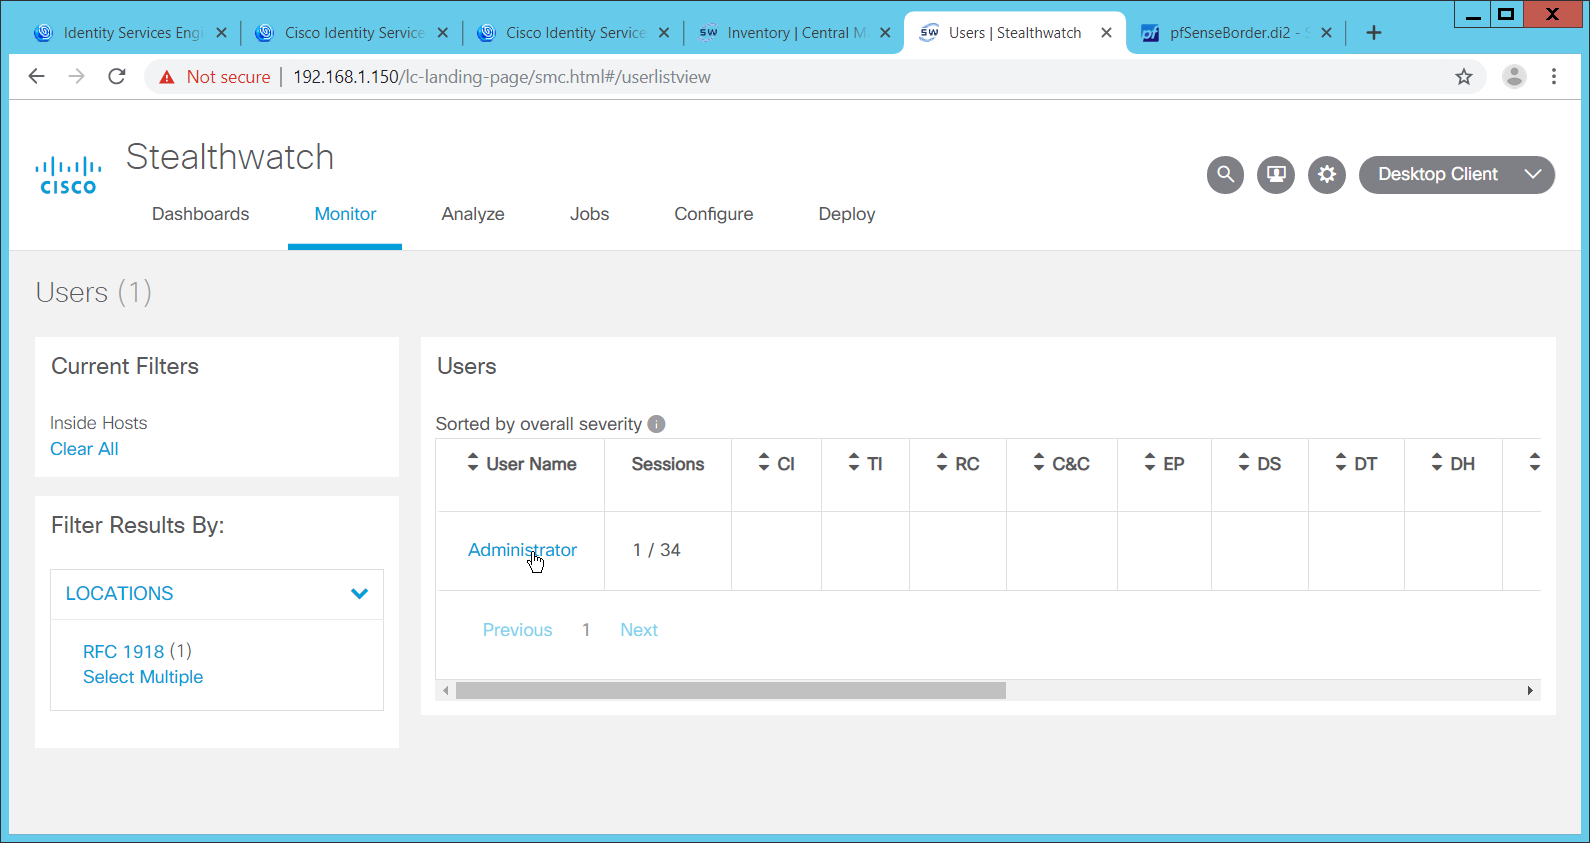Click the monitor/display icon in header

tap(1276, 174)
